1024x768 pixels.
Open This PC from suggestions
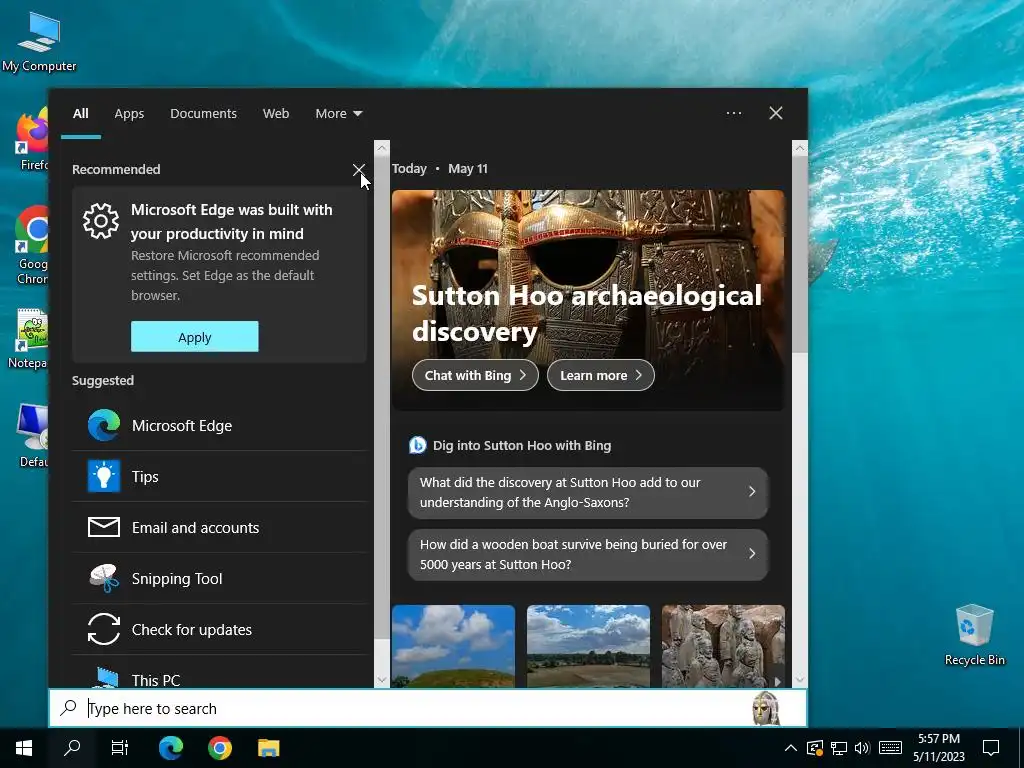tap(219, 673)
